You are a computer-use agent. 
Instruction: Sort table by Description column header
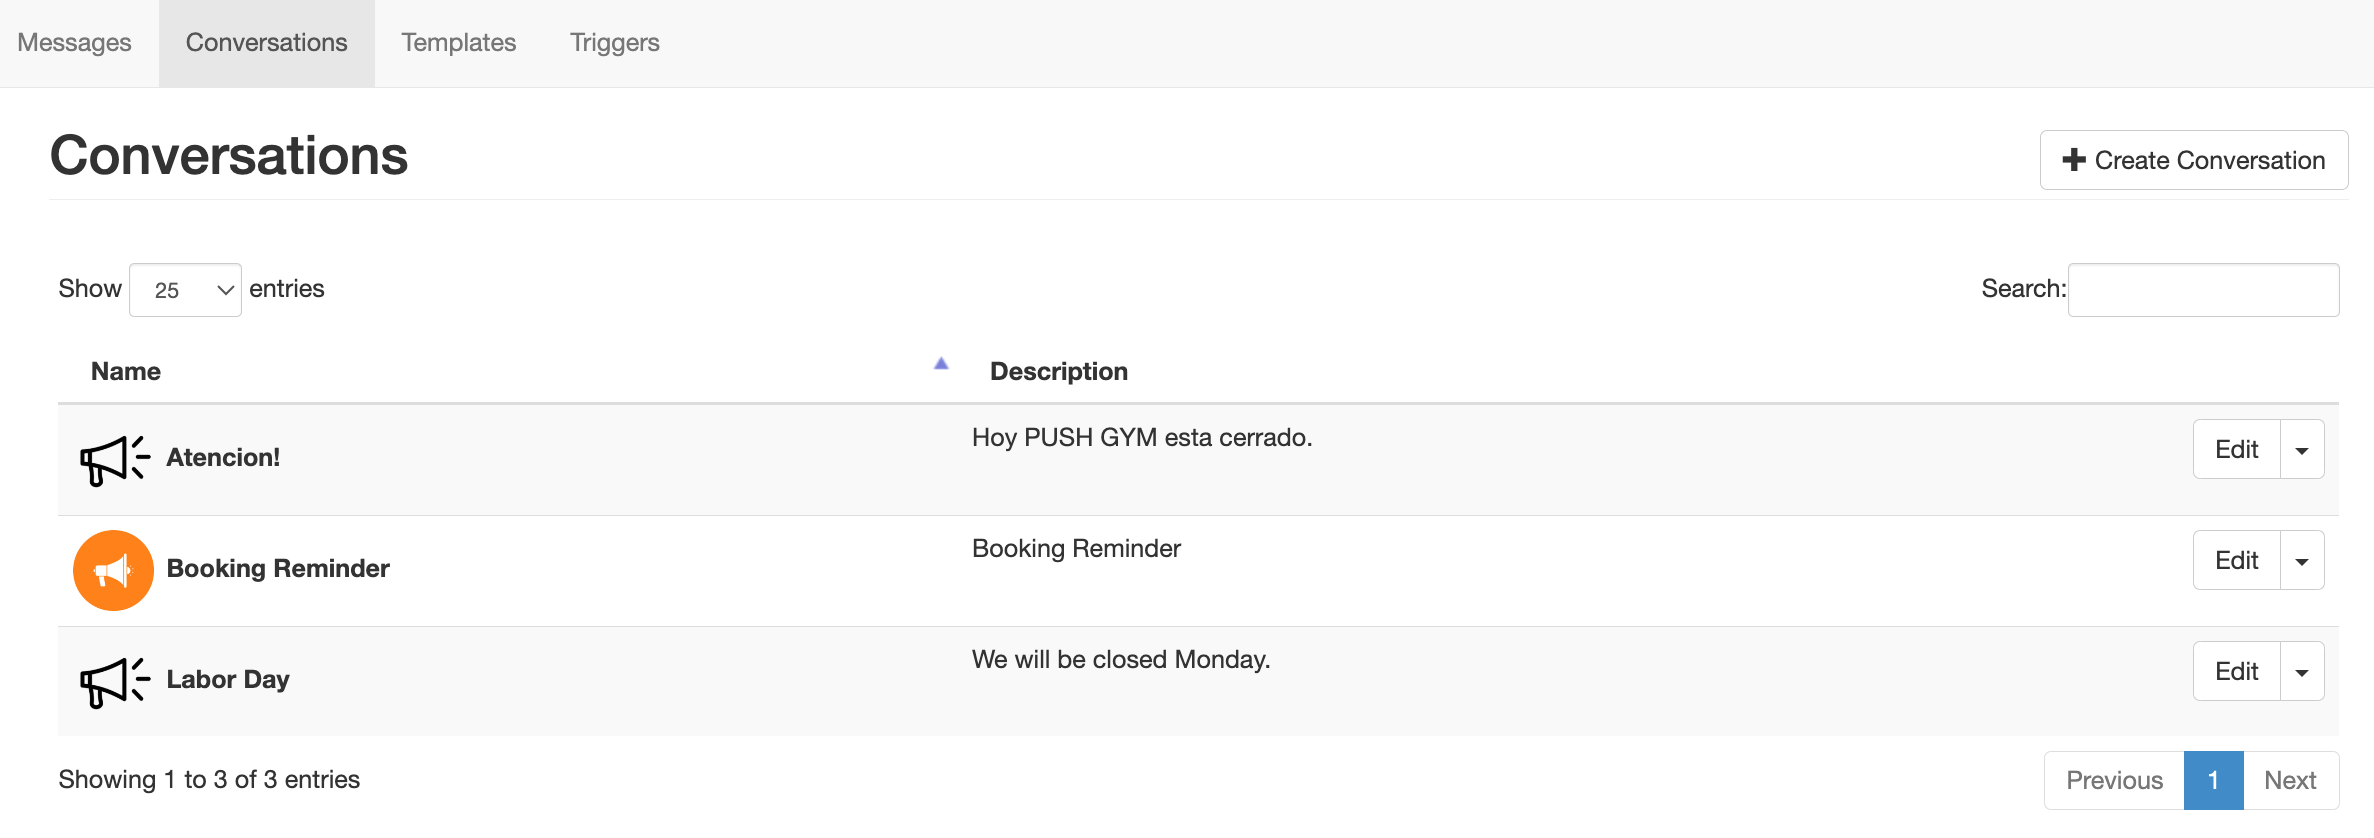[x=1059, y=372]
